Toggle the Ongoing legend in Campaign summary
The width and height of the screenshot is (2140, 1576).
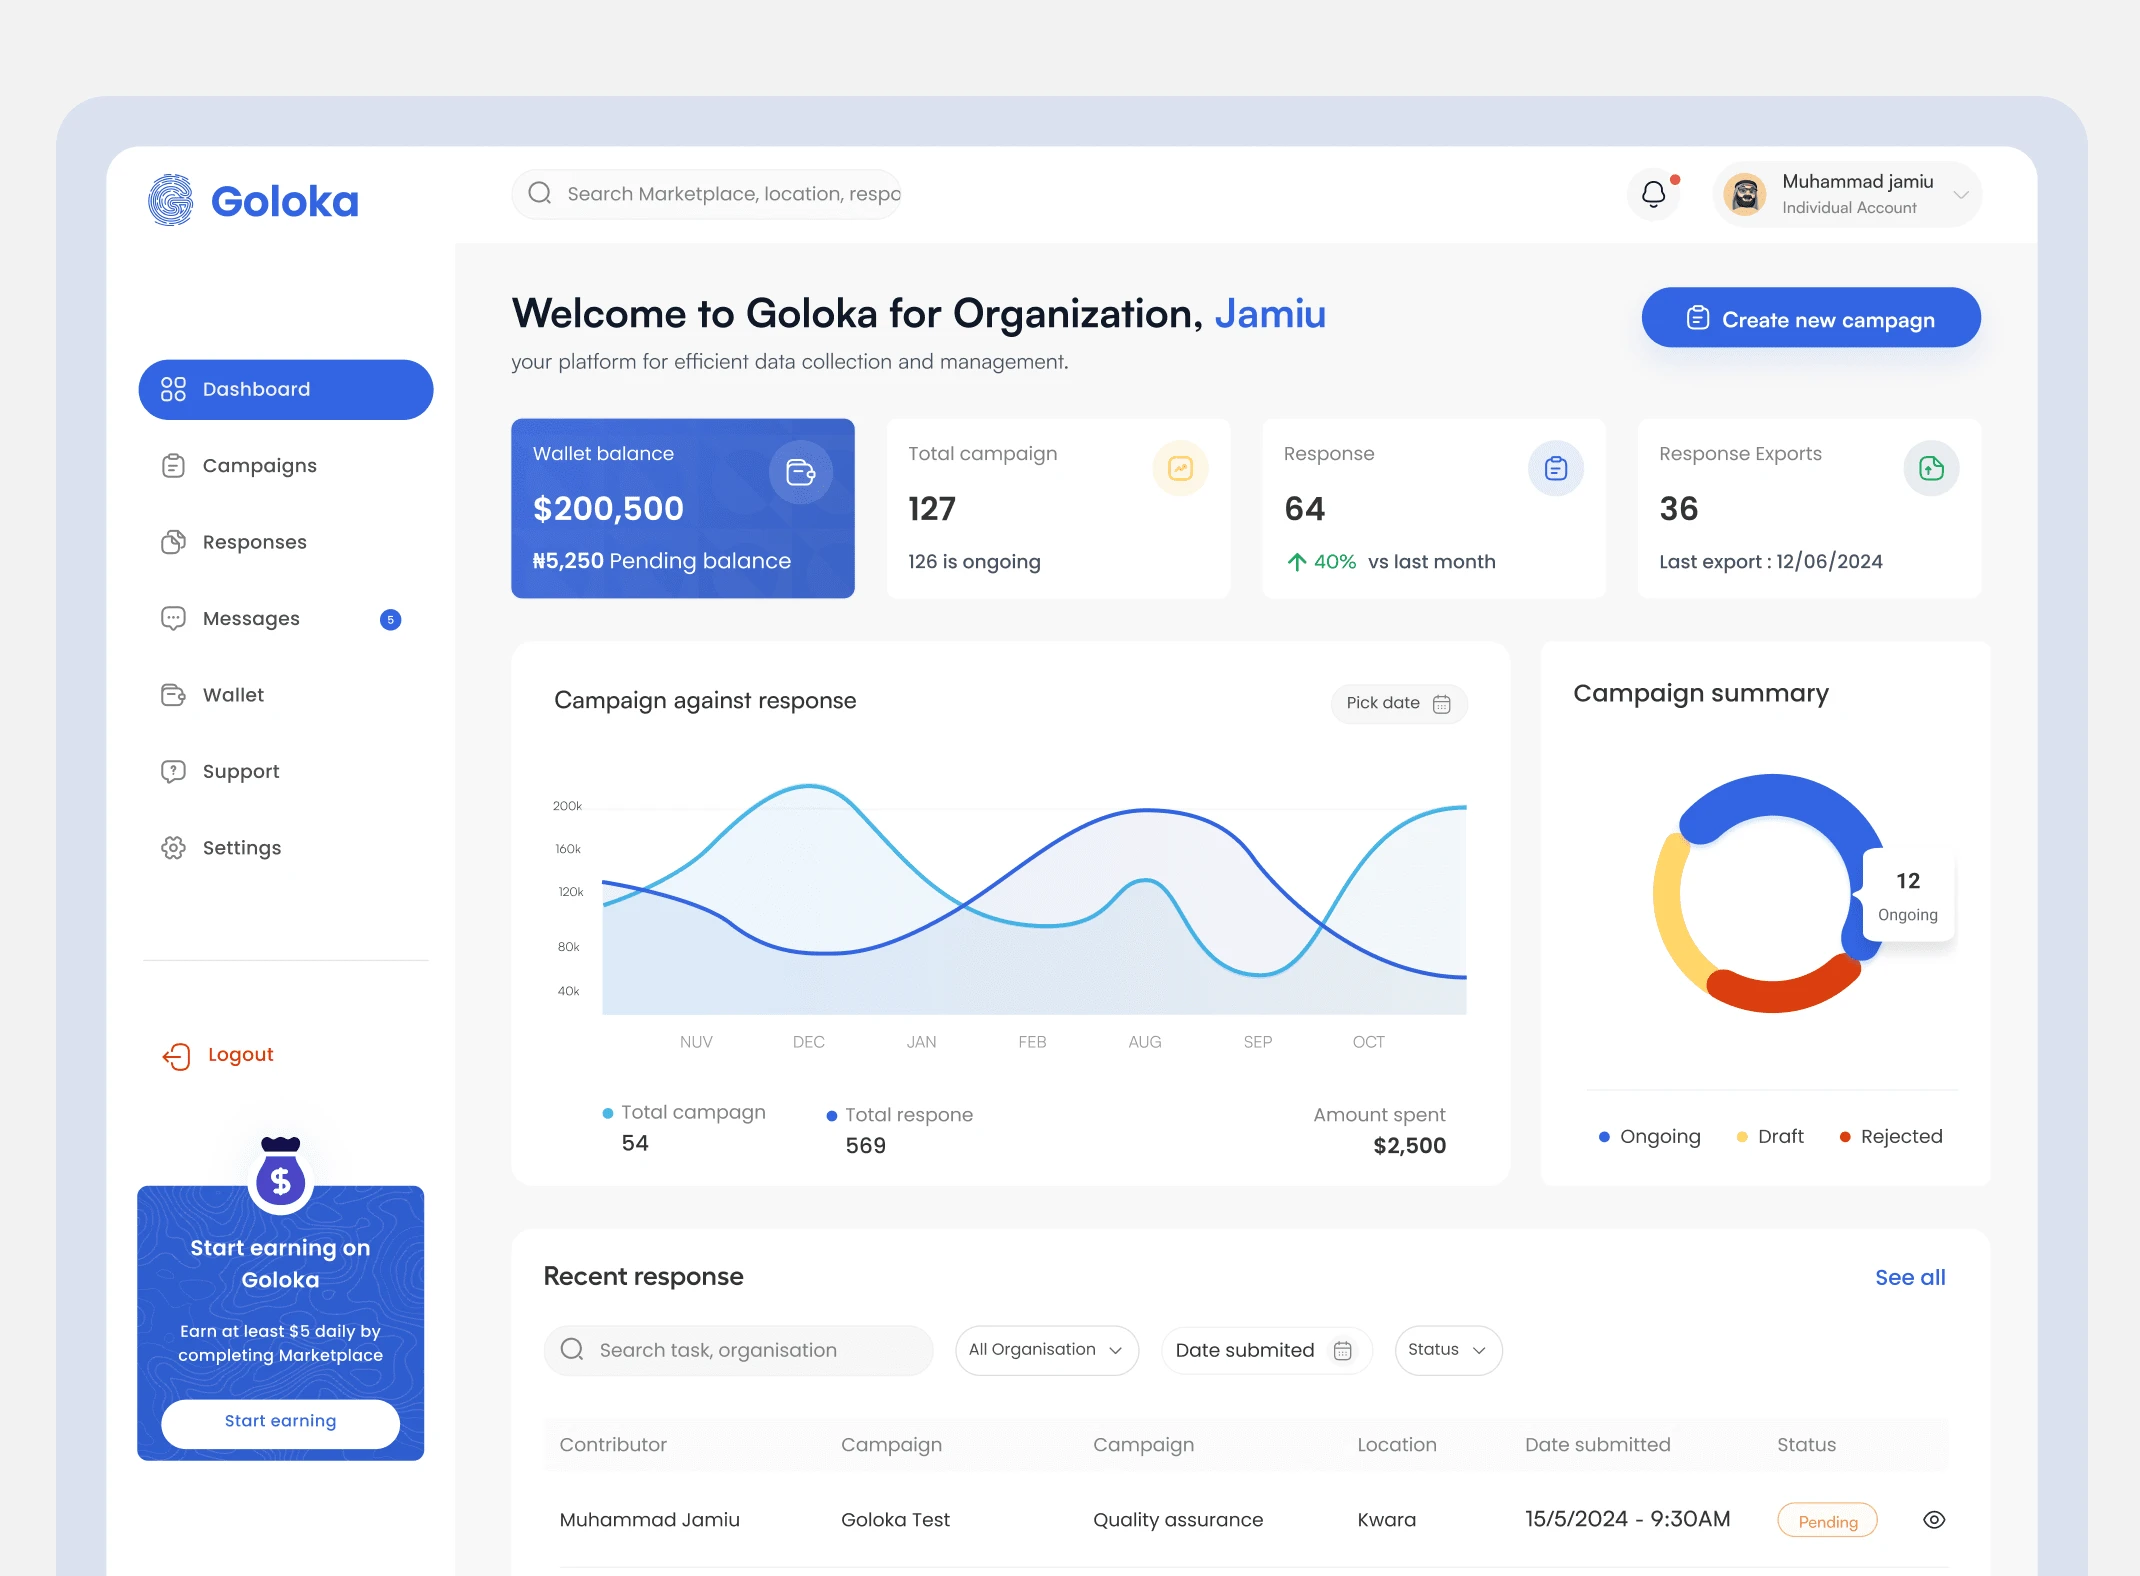point(1650,1137)
